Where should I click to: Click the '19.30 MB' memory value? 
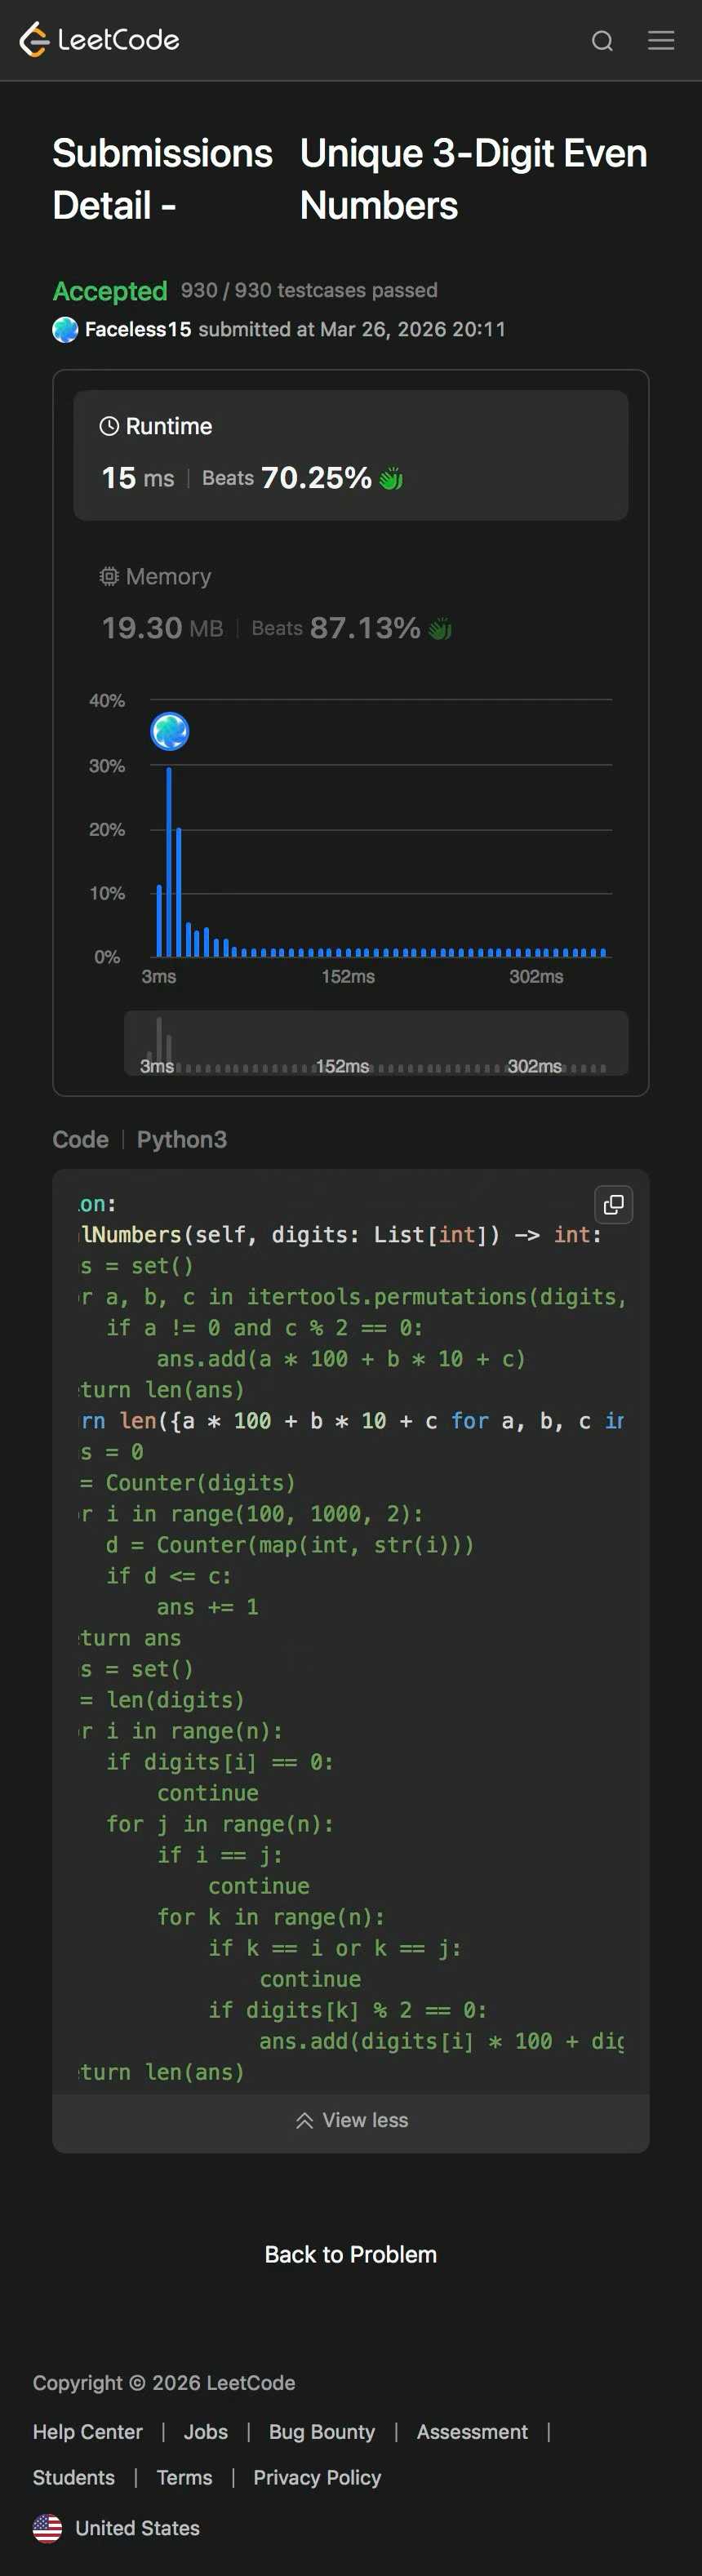coord(163,628)
